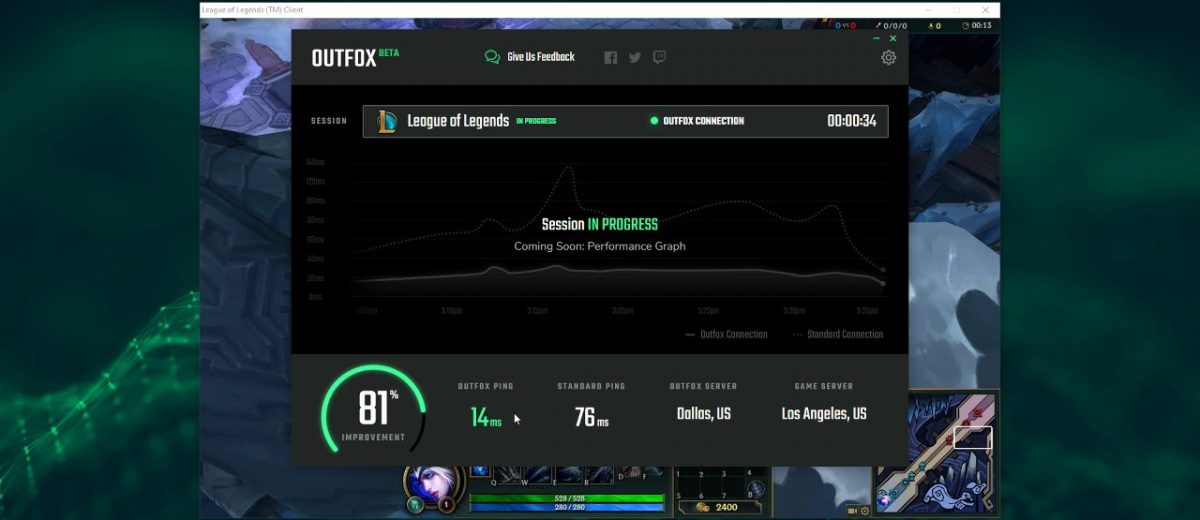Click the B recall button icon
Viewport: 1200px width, 520px height.
coord(757,488)
